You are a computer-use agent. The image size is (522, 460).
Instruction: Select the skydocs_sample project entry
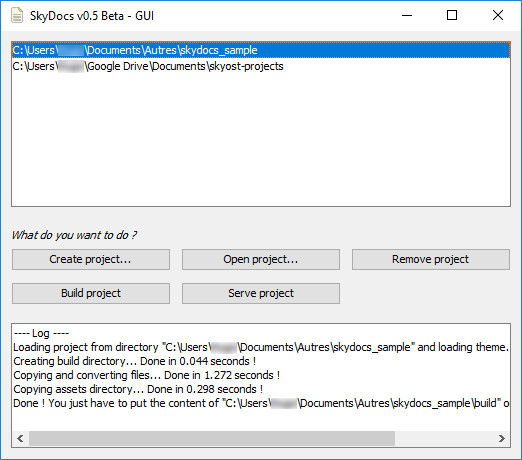coord(261,50)
